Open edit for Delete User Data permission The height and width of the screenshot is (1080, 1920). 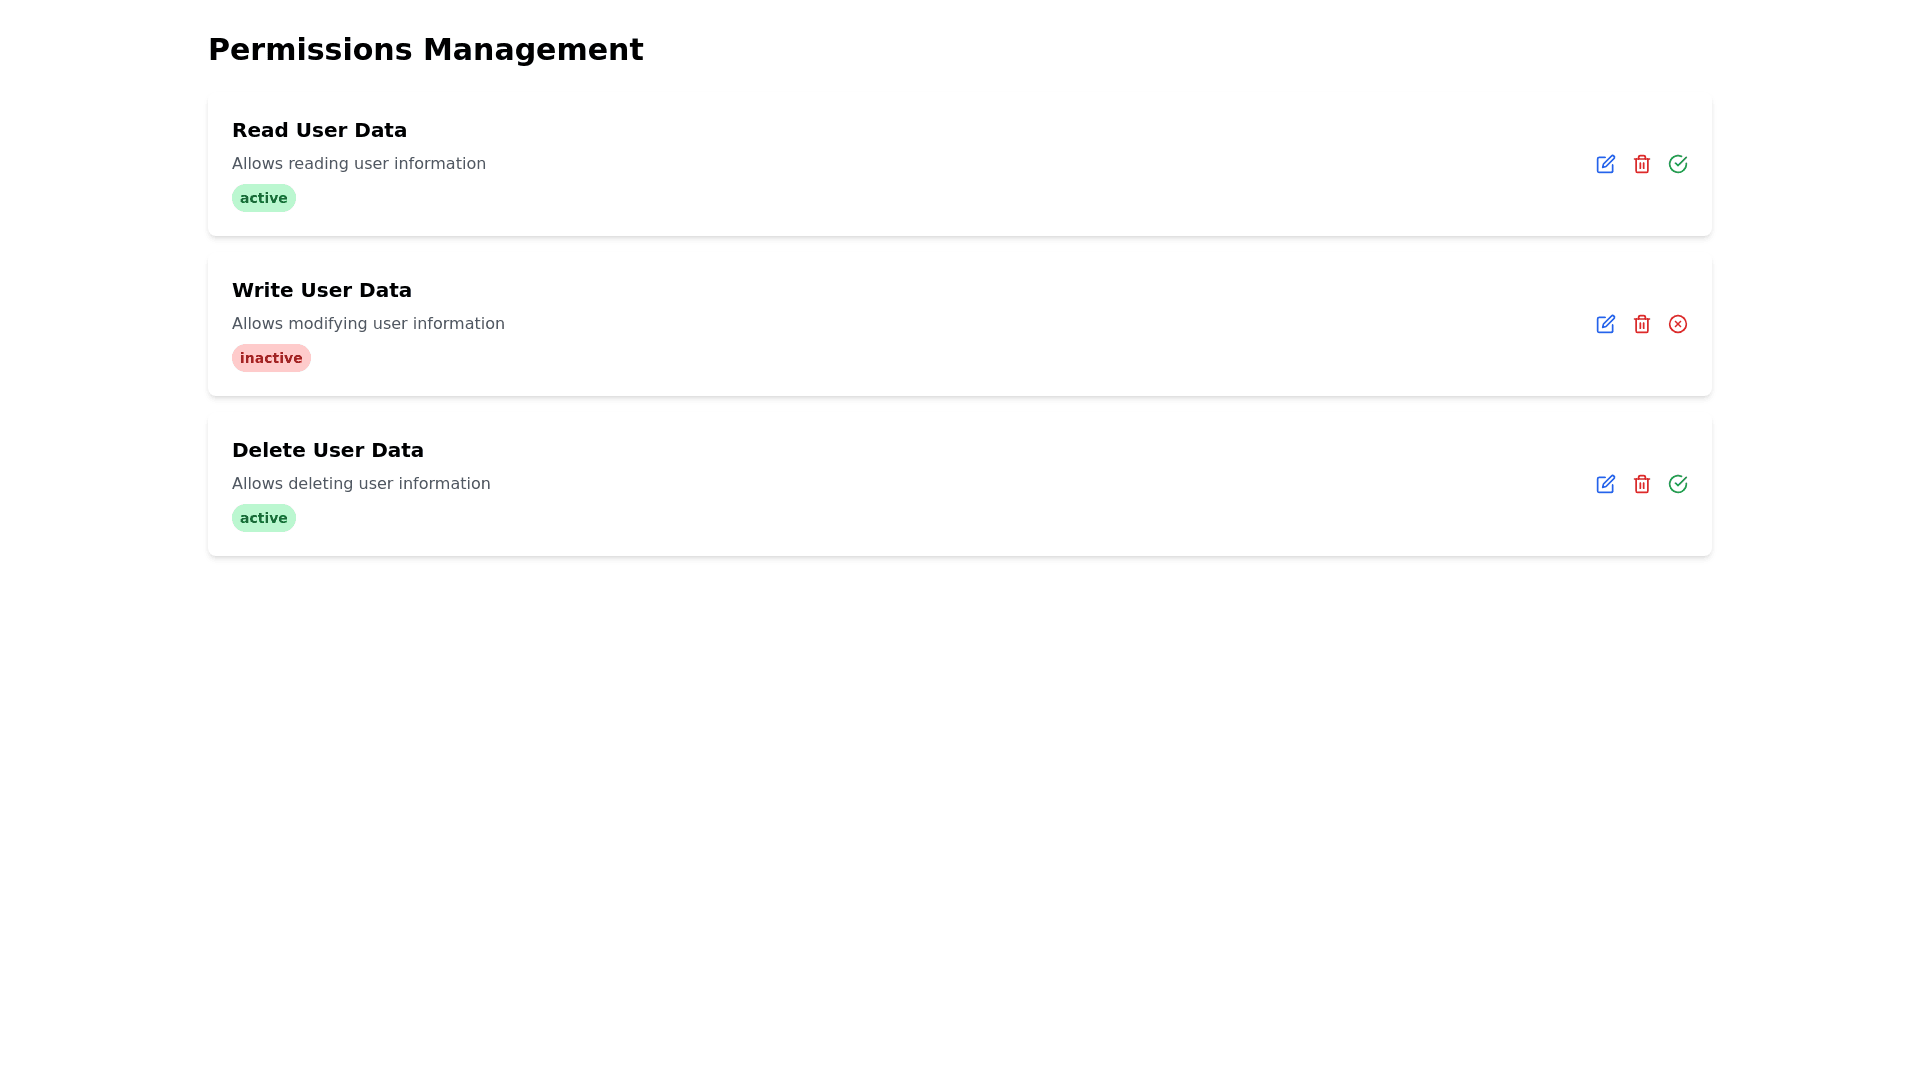coord(1605,484)
